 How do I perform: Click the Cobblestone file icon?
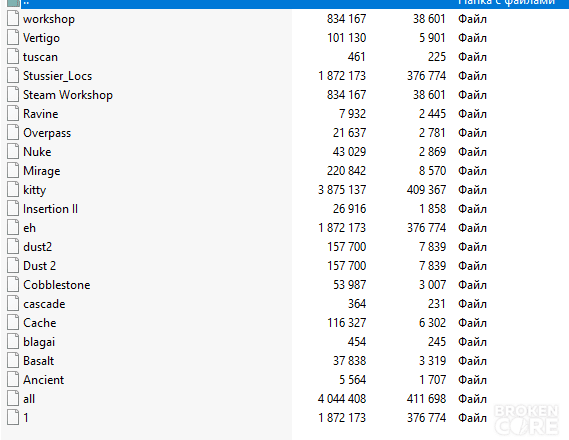(13, 285)
